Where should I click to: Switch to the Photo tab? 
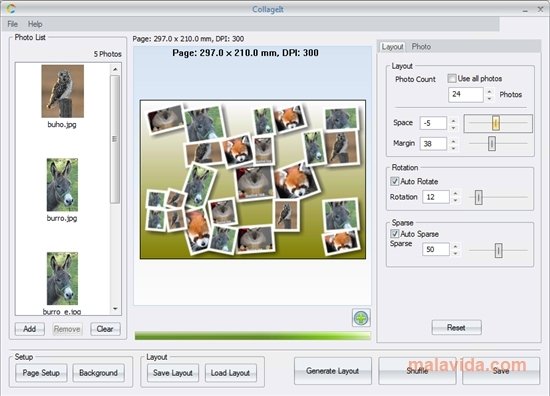coord(421,47)
